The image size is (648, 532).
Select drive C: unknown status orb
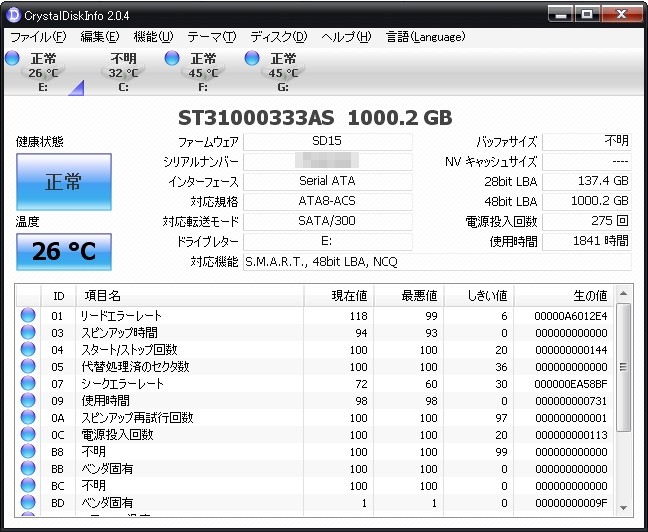click(93, 59)
